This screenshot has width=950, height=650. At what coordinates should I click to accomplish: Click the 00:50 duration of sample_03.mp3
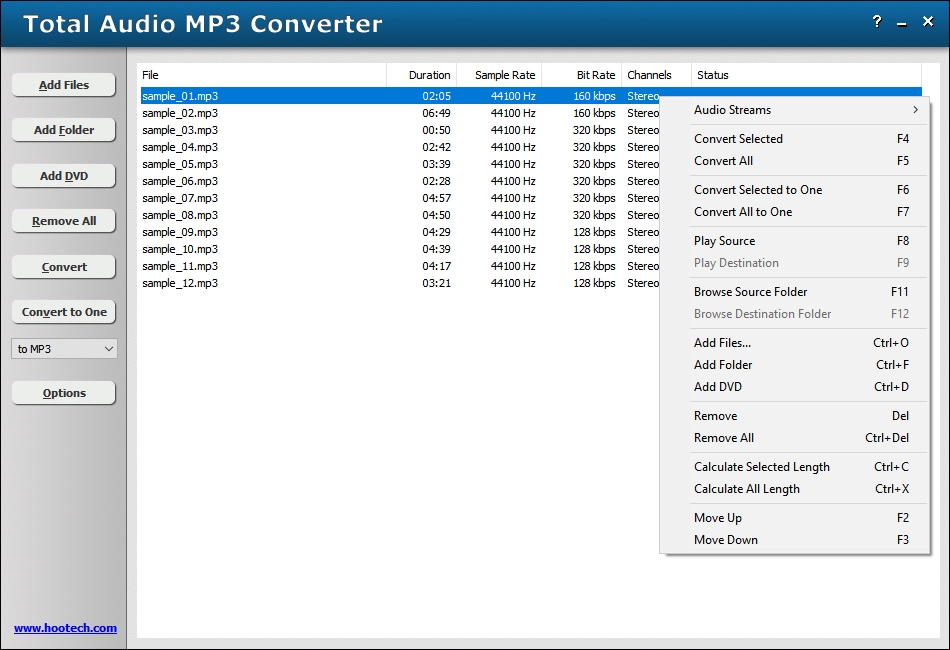click(436, 130)
